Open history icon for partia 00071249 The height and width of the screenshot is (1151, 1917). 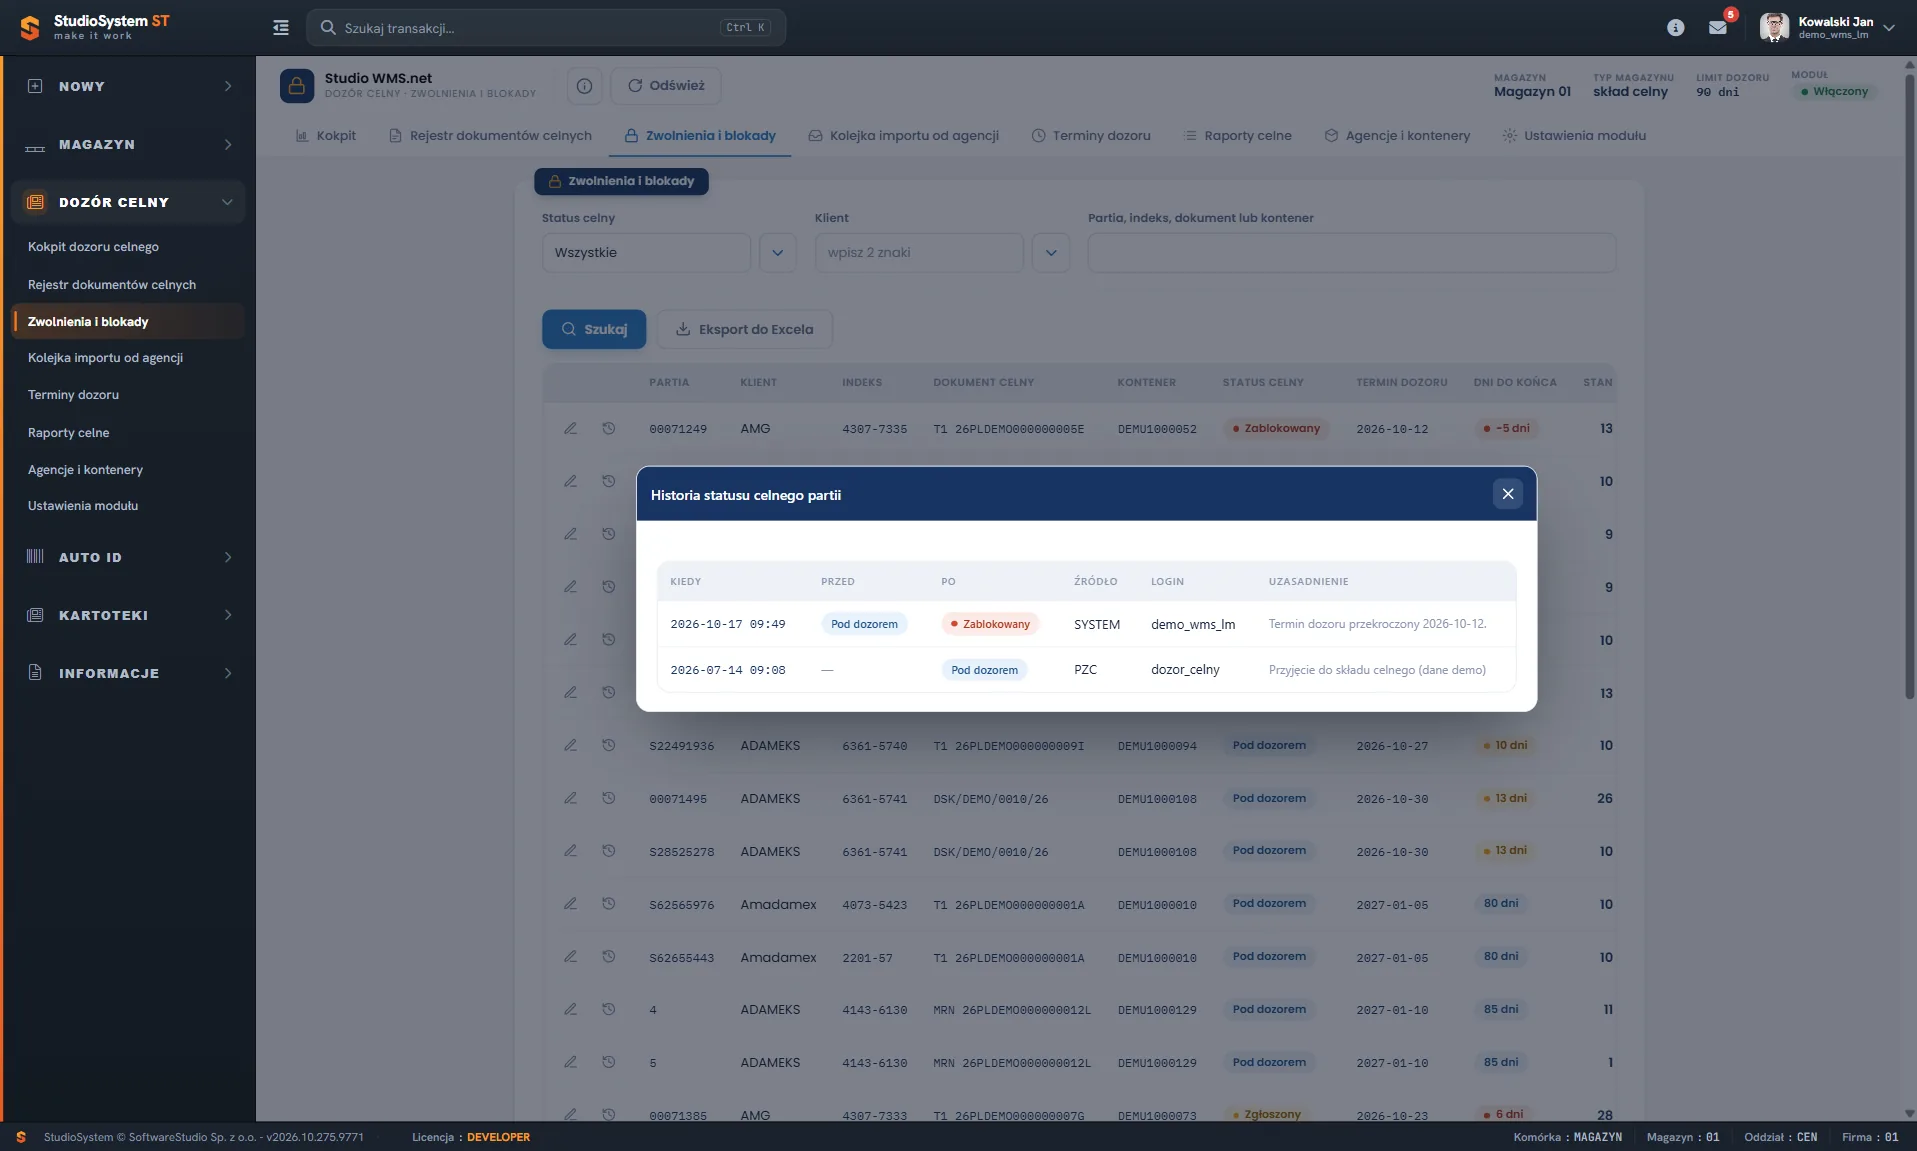click(608, 428)
